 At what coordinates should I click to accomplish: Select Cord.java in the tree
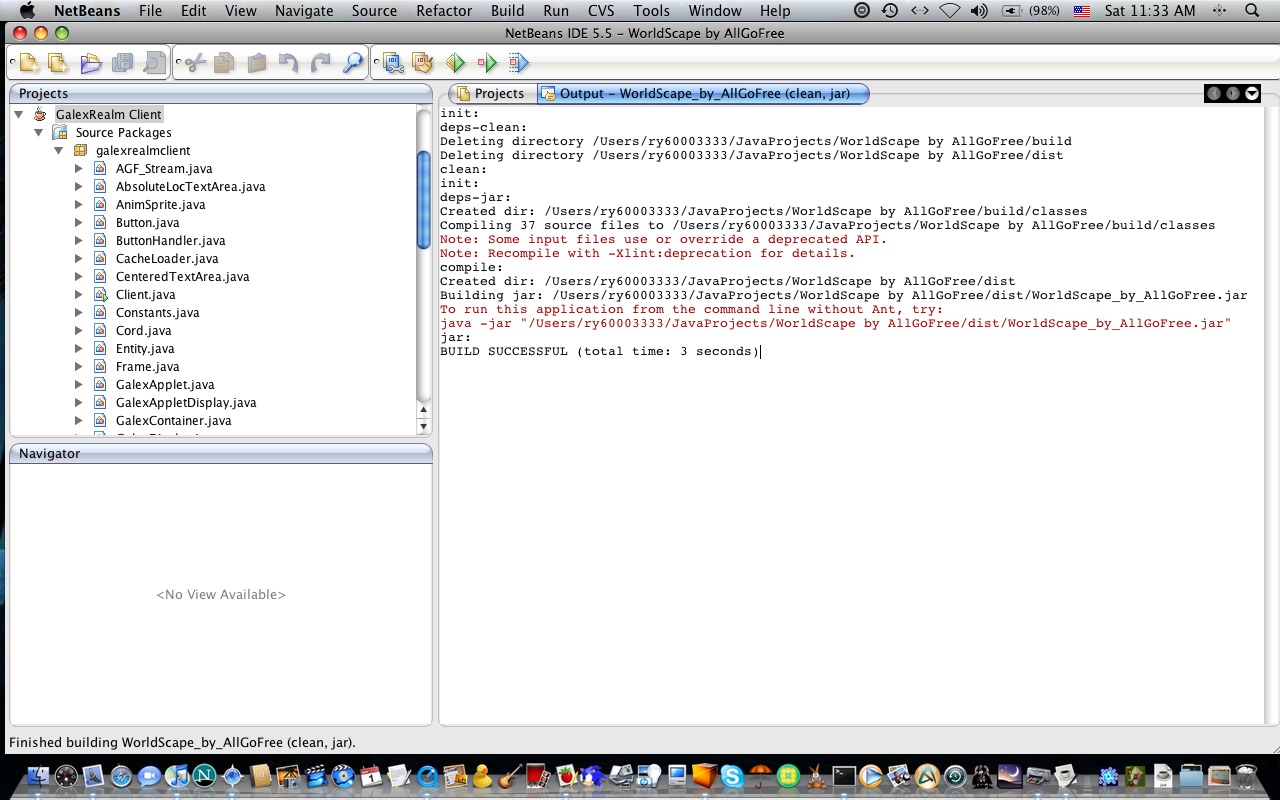143,331
